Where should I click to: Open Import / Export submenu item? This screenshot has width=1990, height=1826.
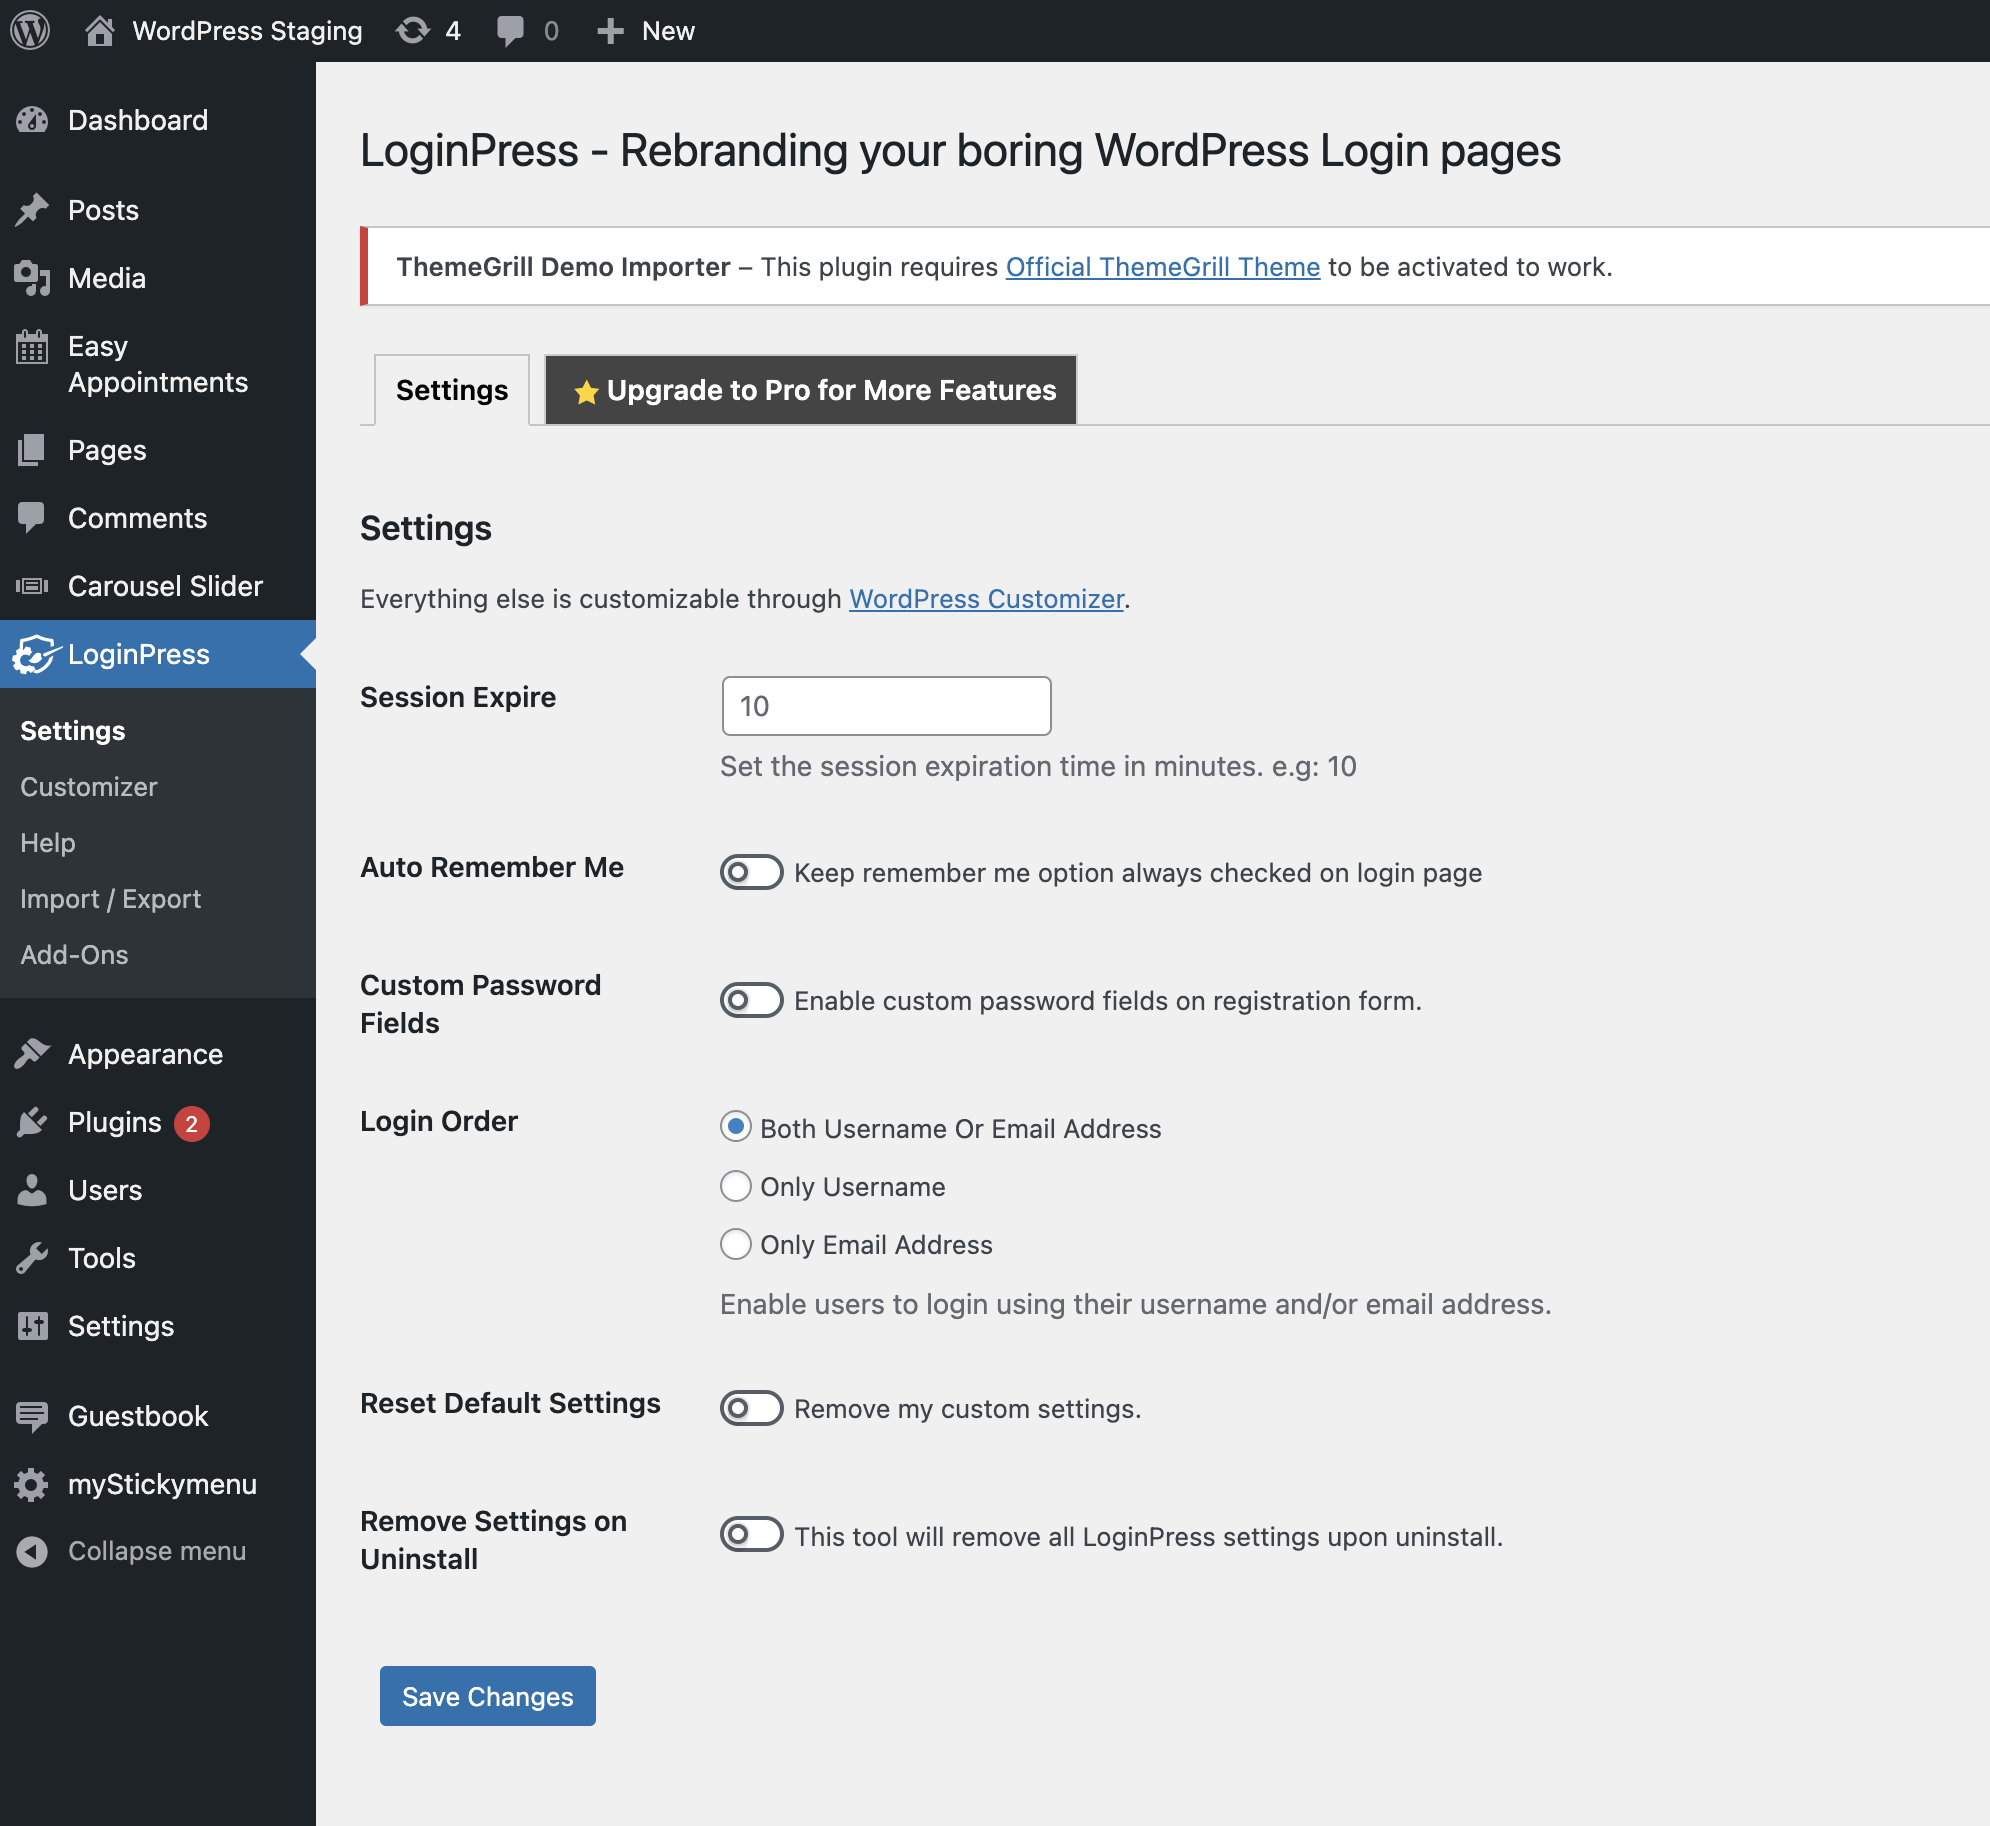pyautogui.click(x=111, y=899)
